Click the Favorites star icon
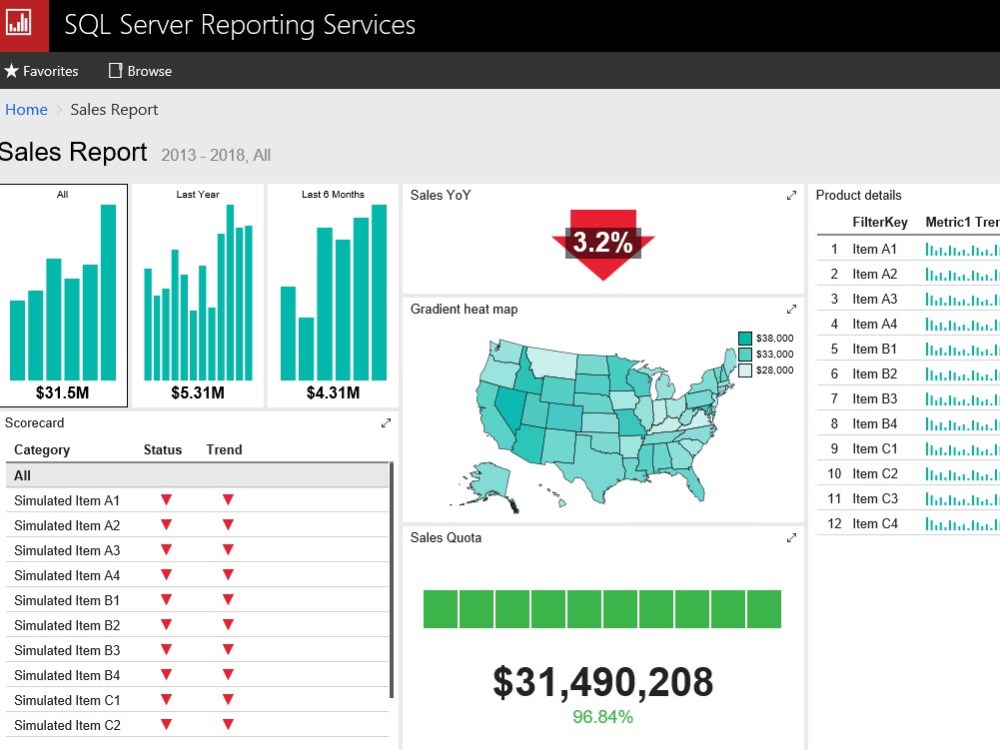1000x750 pixels. [x=14, y=70]
